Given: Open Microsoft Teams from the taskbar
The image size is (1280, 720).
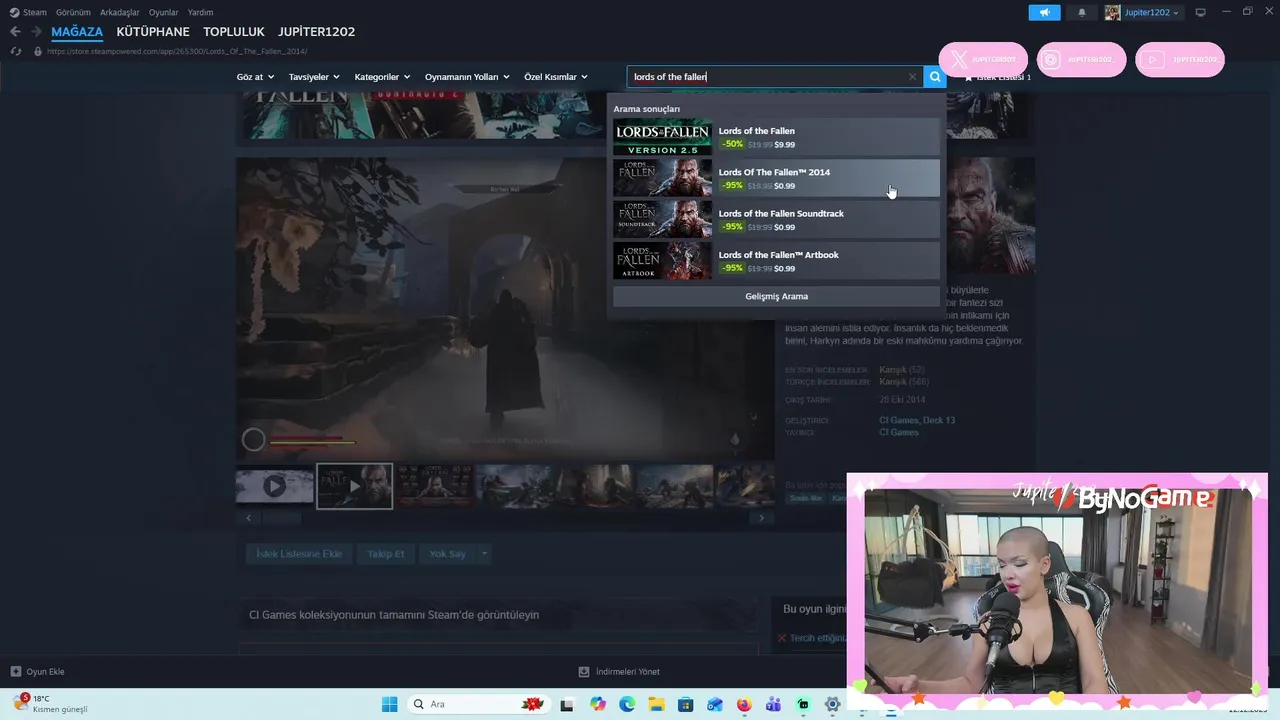Looking at the screenshot, I should [x=773, y=704].
